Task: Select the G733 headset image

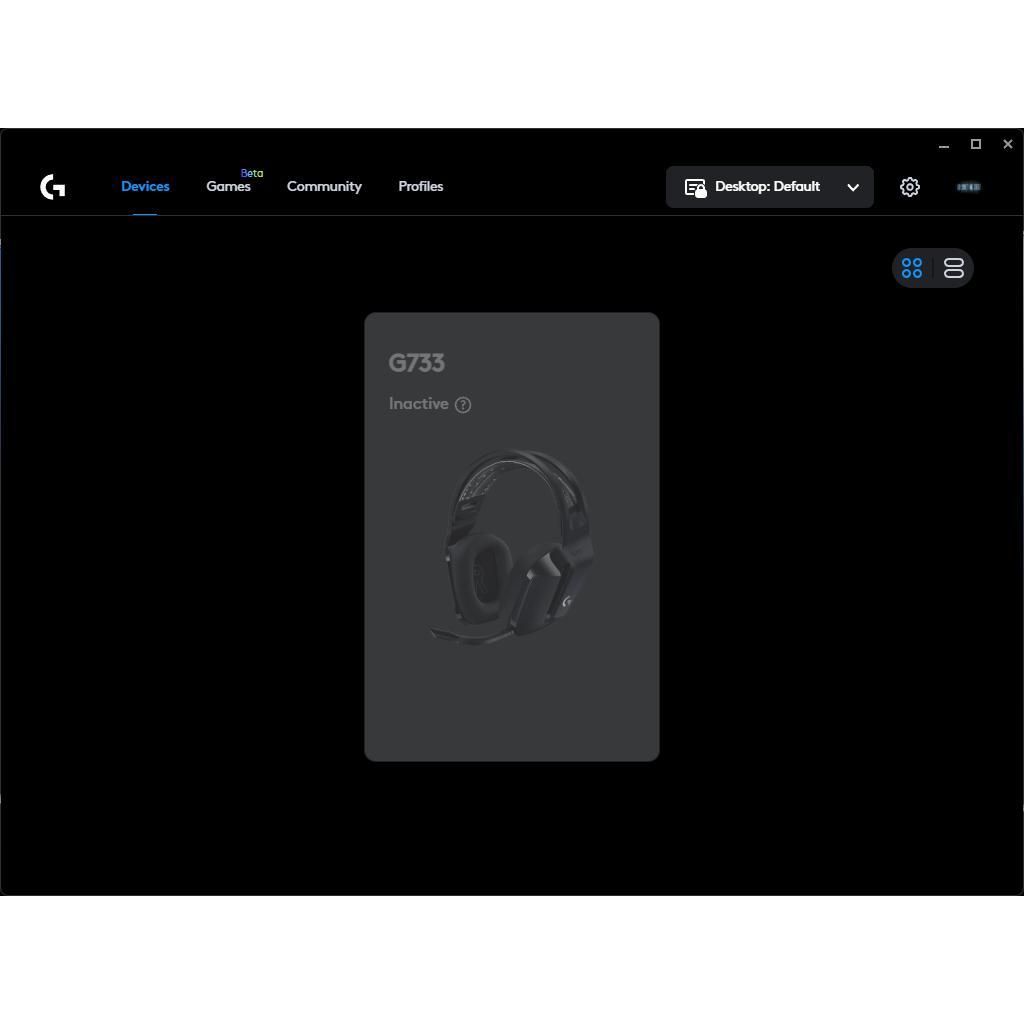Action: pyautogui.click(x=512, y=547)
